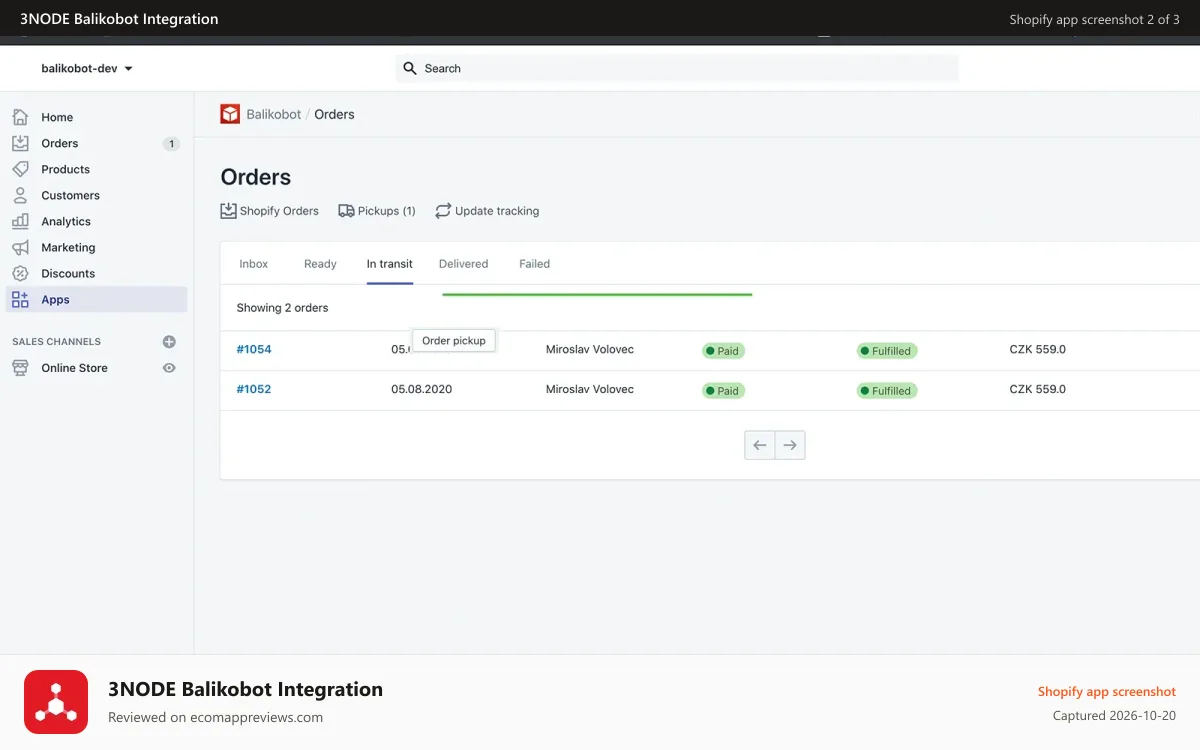Click CZK 559.0 in order #1054 row

[1038, 349]
